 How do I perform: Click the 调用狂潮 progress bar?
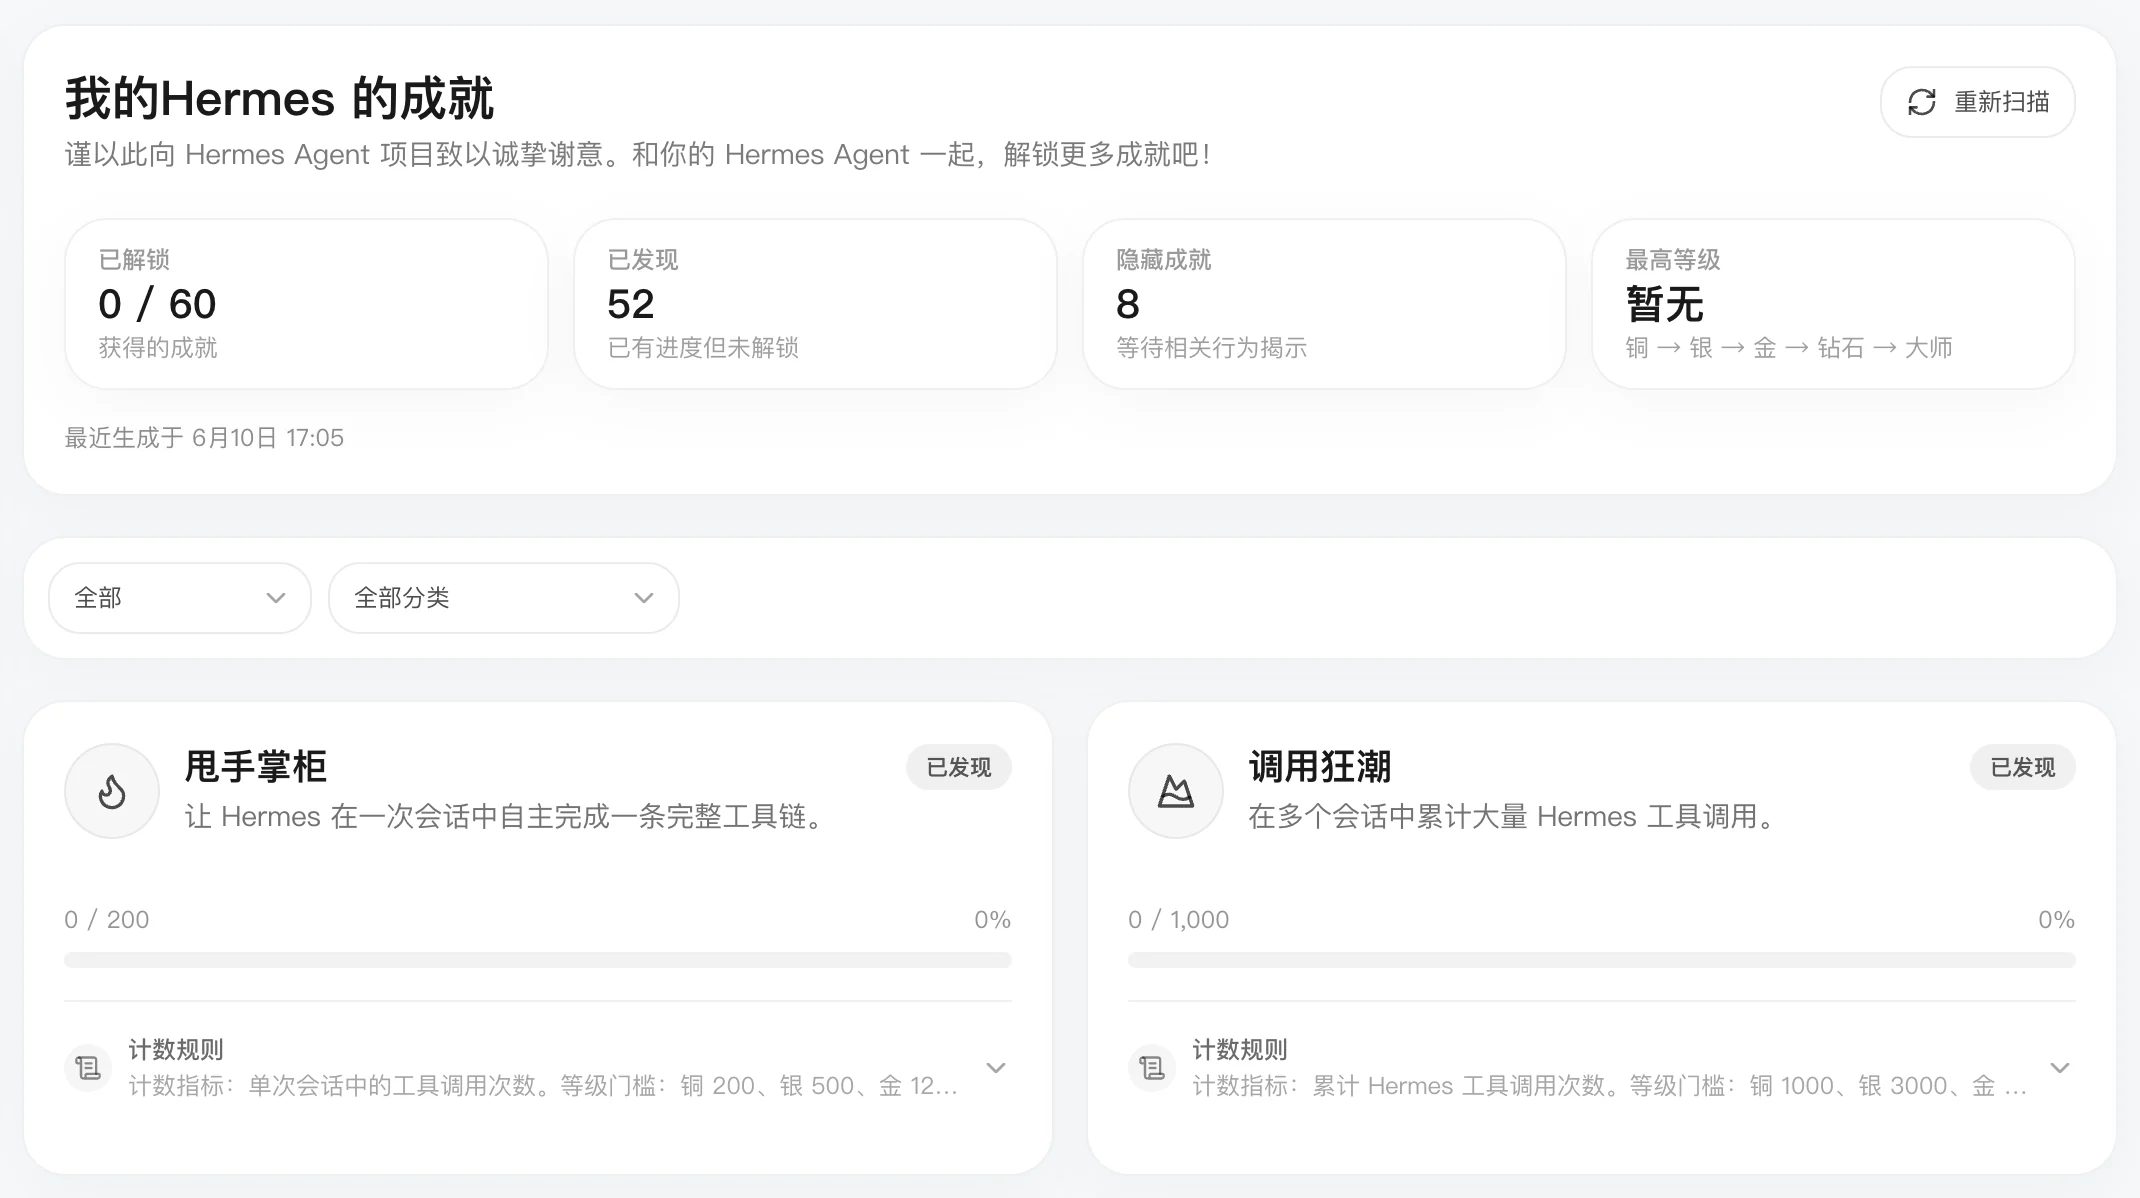click(x=1602, y=960)
